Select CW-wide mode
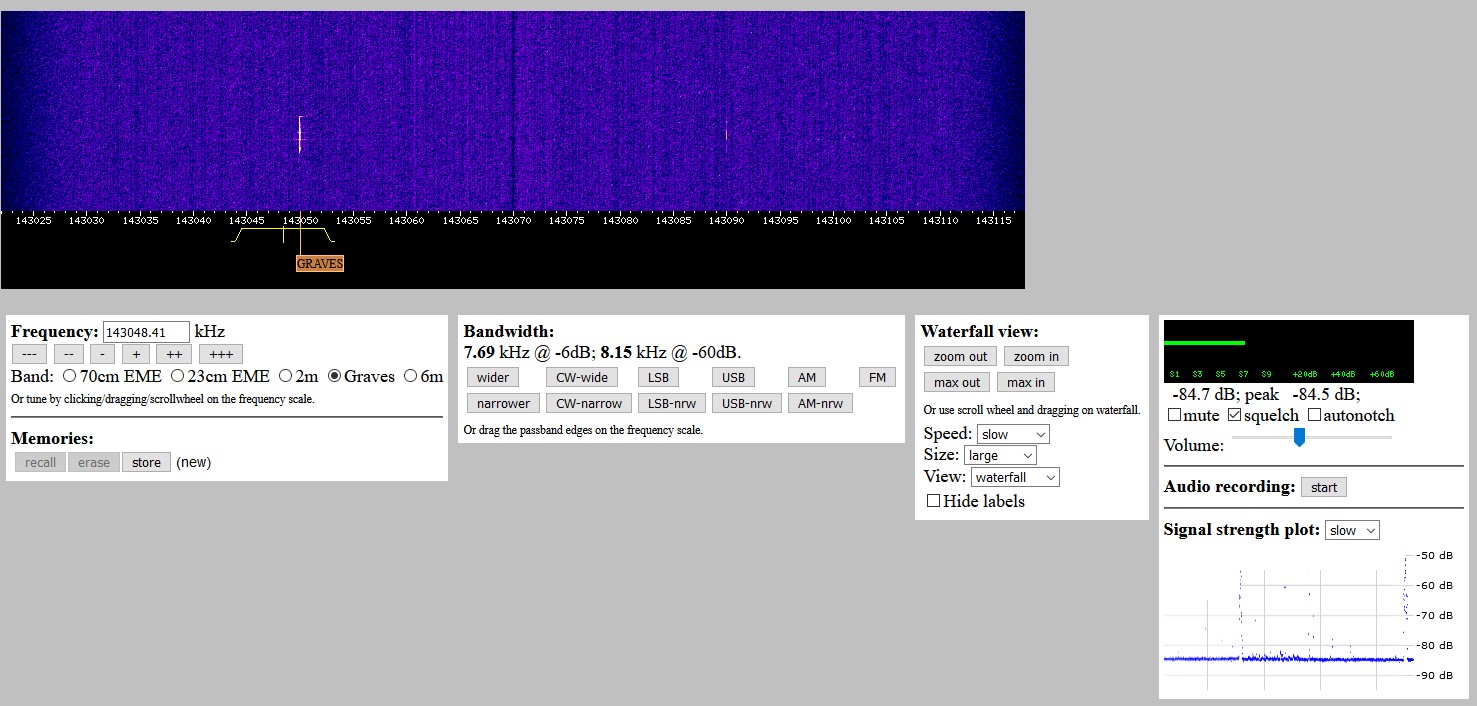The width and height of the screenshot is (1477, 706). (x=582, y=377)
